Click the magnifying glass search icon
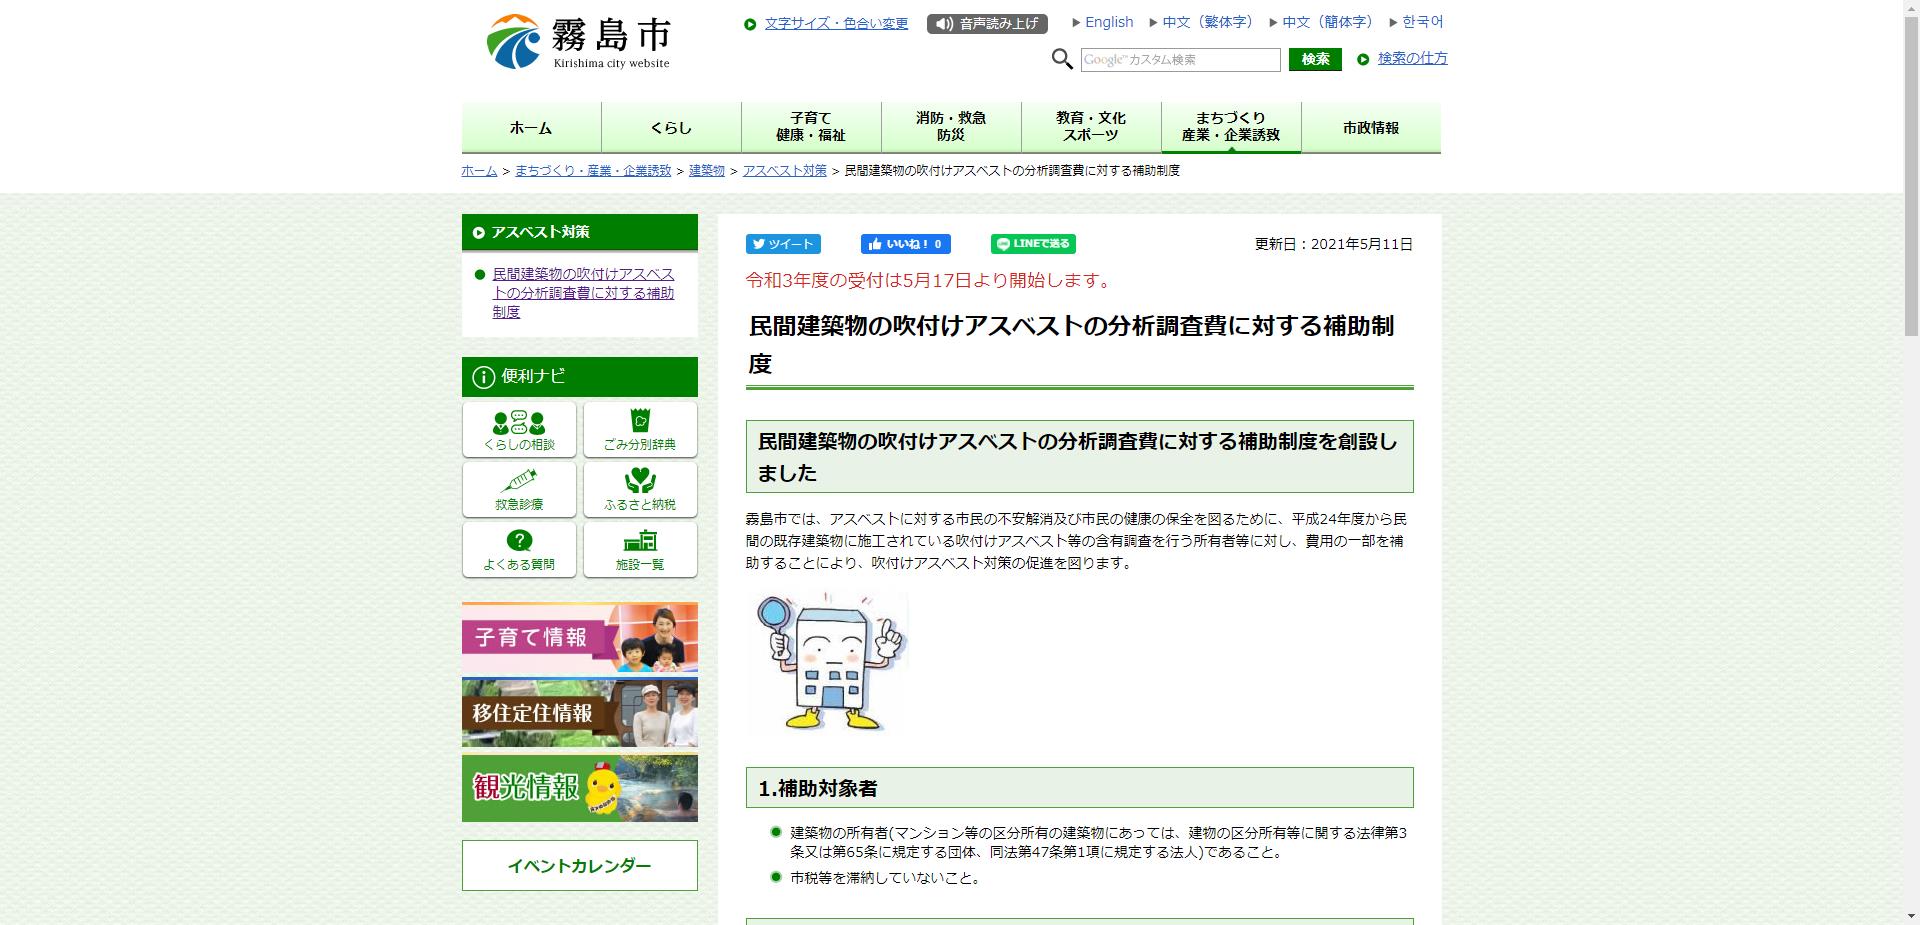 (1063, 59)
